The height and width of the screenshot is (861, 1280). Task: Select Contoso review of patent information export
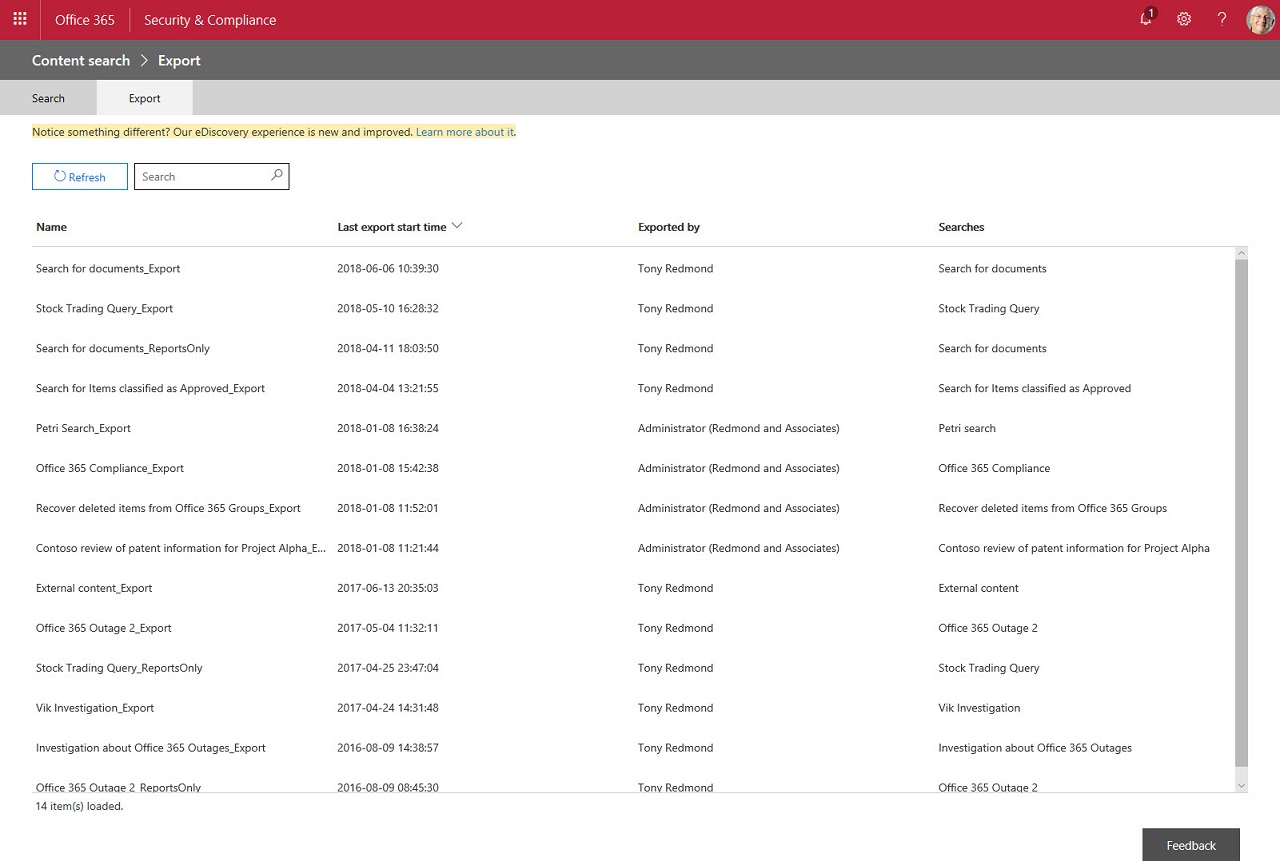pos(633,548)
